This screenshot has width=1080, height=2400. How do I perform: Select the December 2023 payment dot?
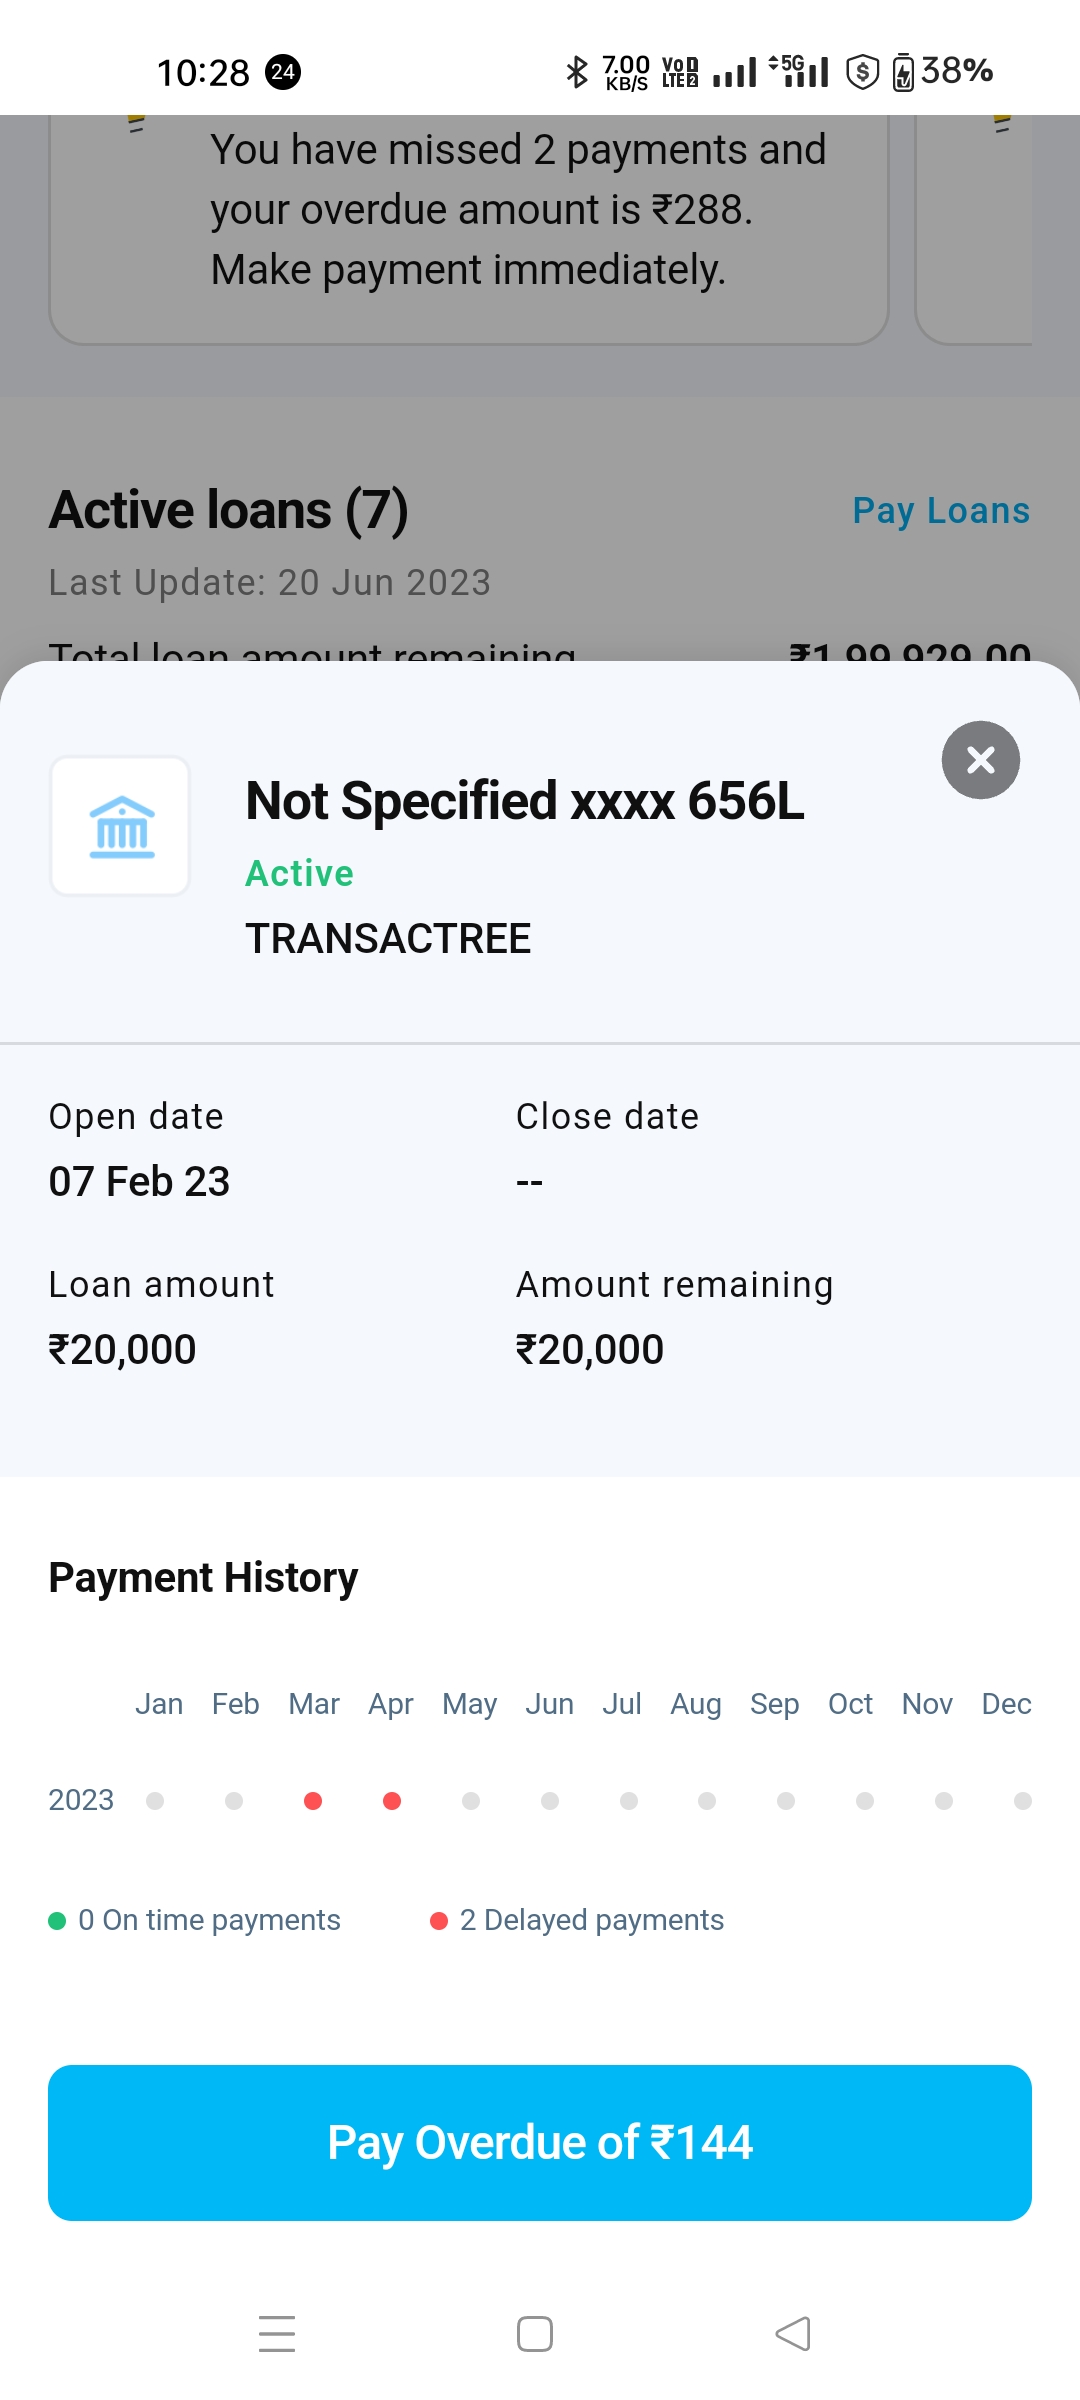pyautogui.click(x=1022, y=1801)
